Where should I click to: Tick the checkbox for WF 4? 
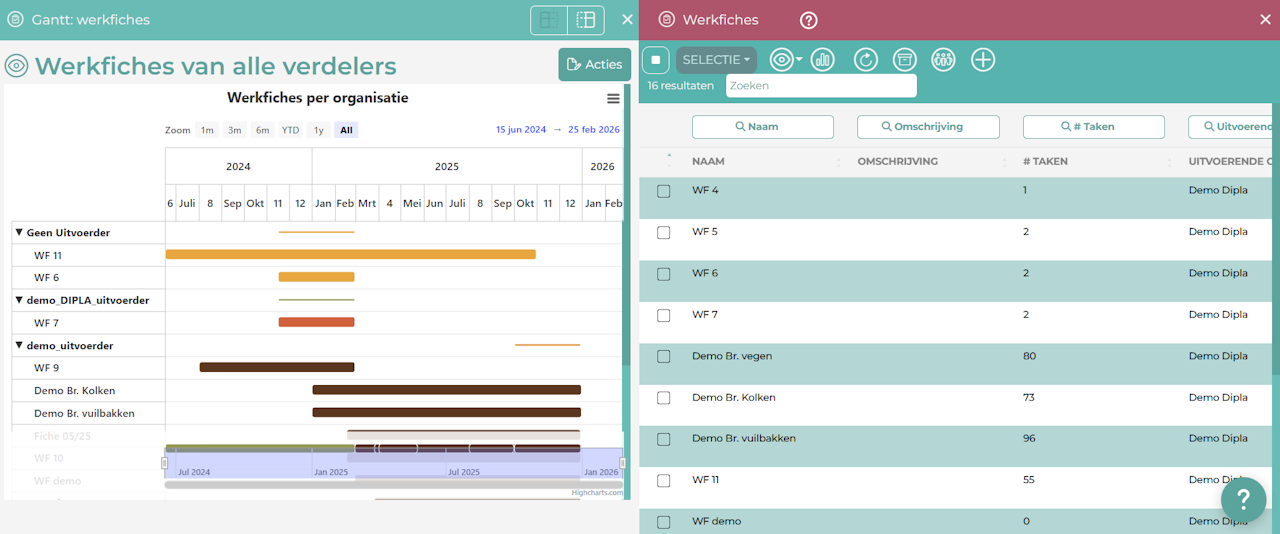(x=664, y=191)
